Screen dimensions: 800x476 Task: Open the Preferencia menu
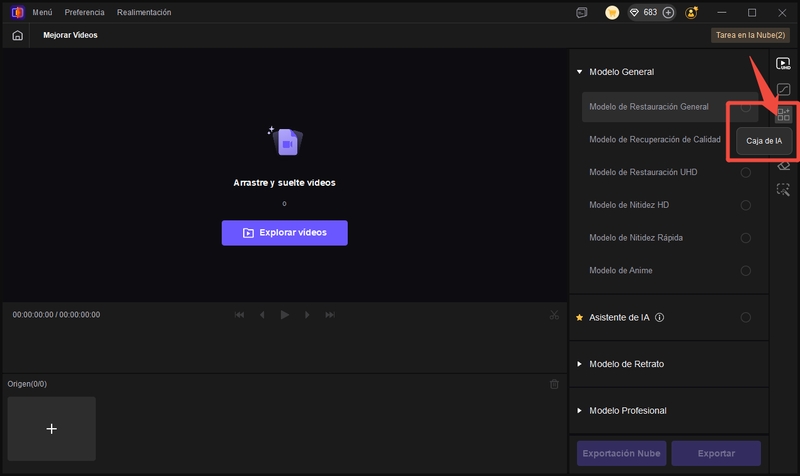(84, 12)
